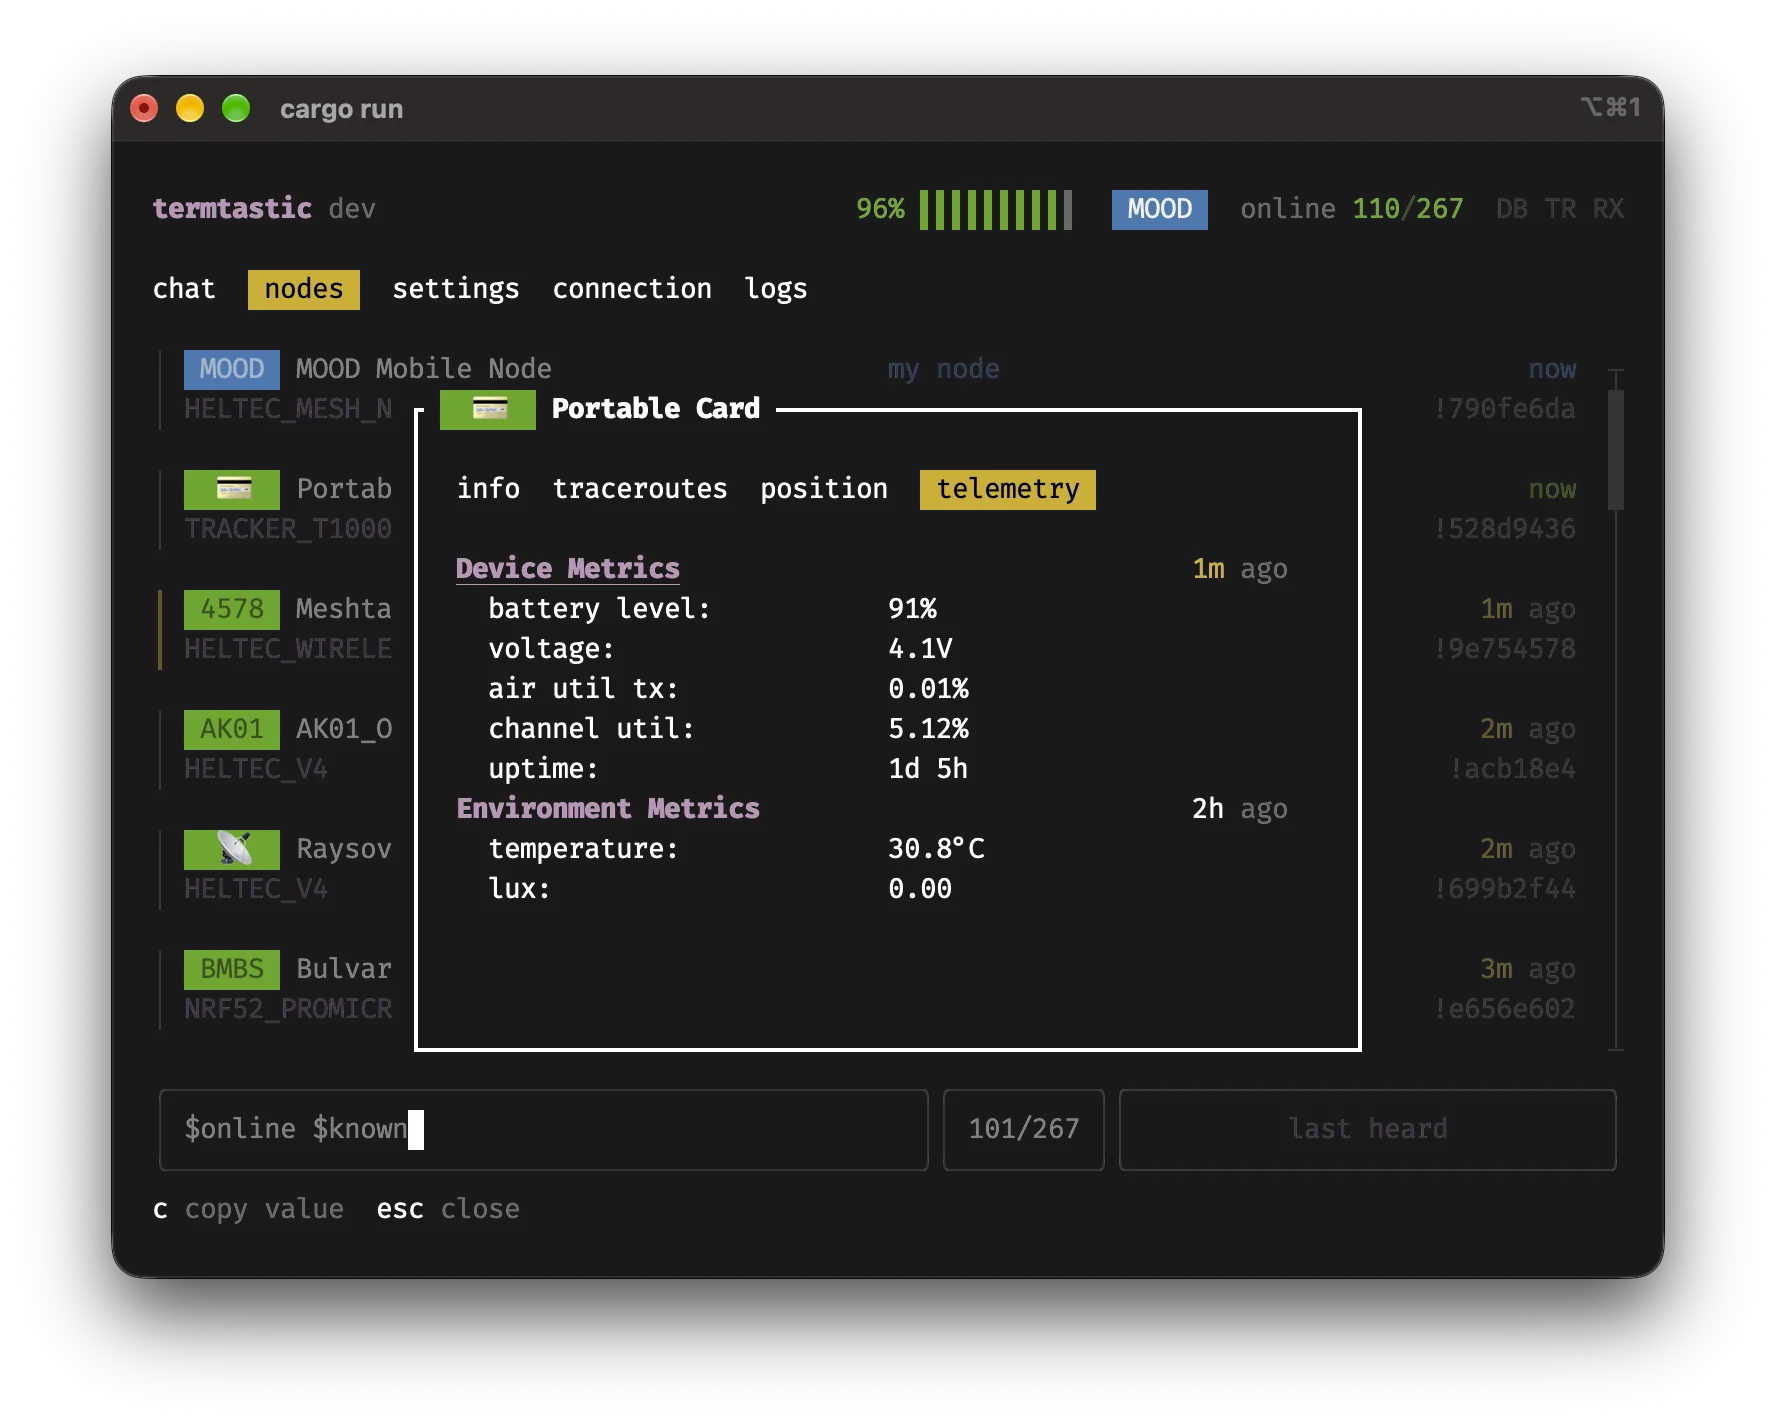Switch to the settings tab
This screenshot has height=1426, width=1776.
(x=456, y=289)
